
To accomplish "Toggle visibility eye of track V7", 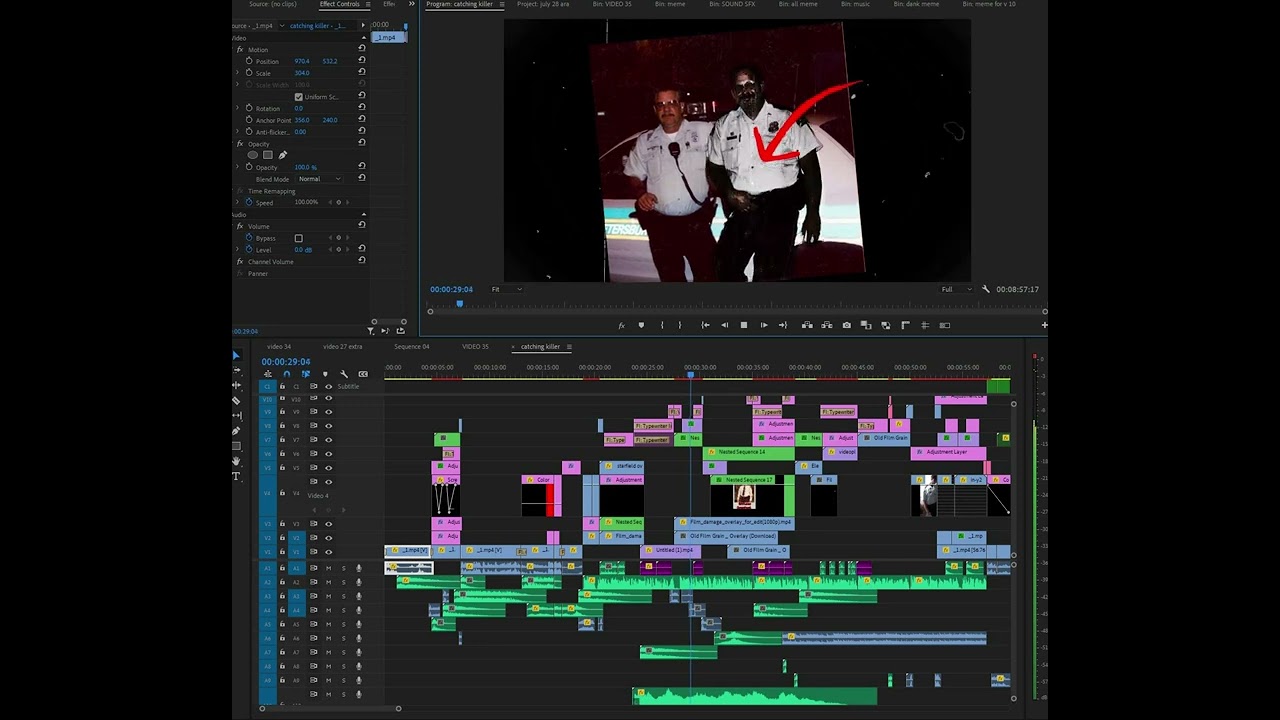I will point(328,440).
